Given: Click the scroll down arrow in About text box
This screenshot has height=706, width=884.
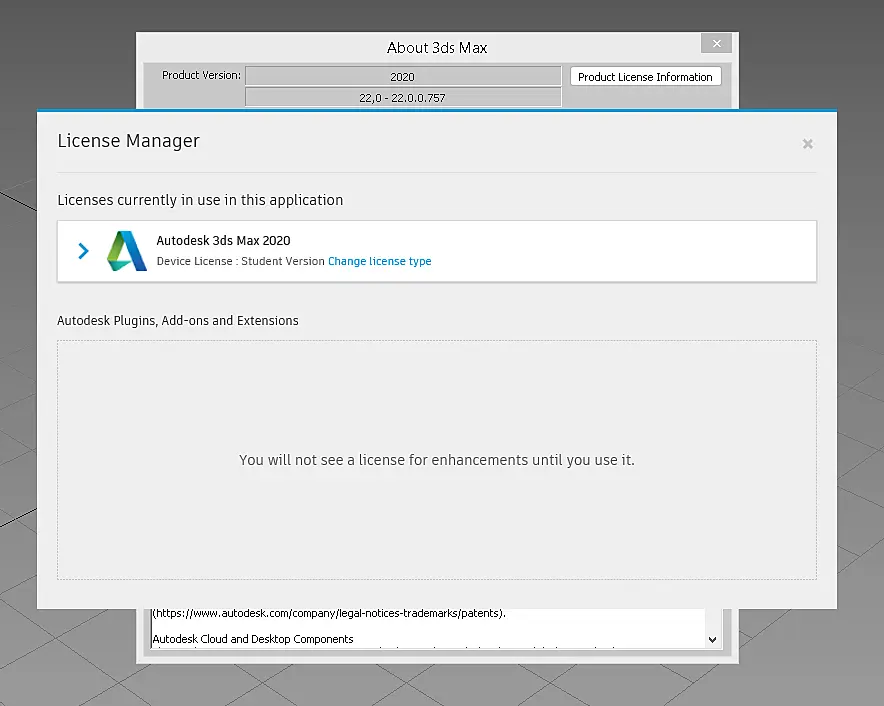Looking at the screenshot, I should click(x=713, y=639).
